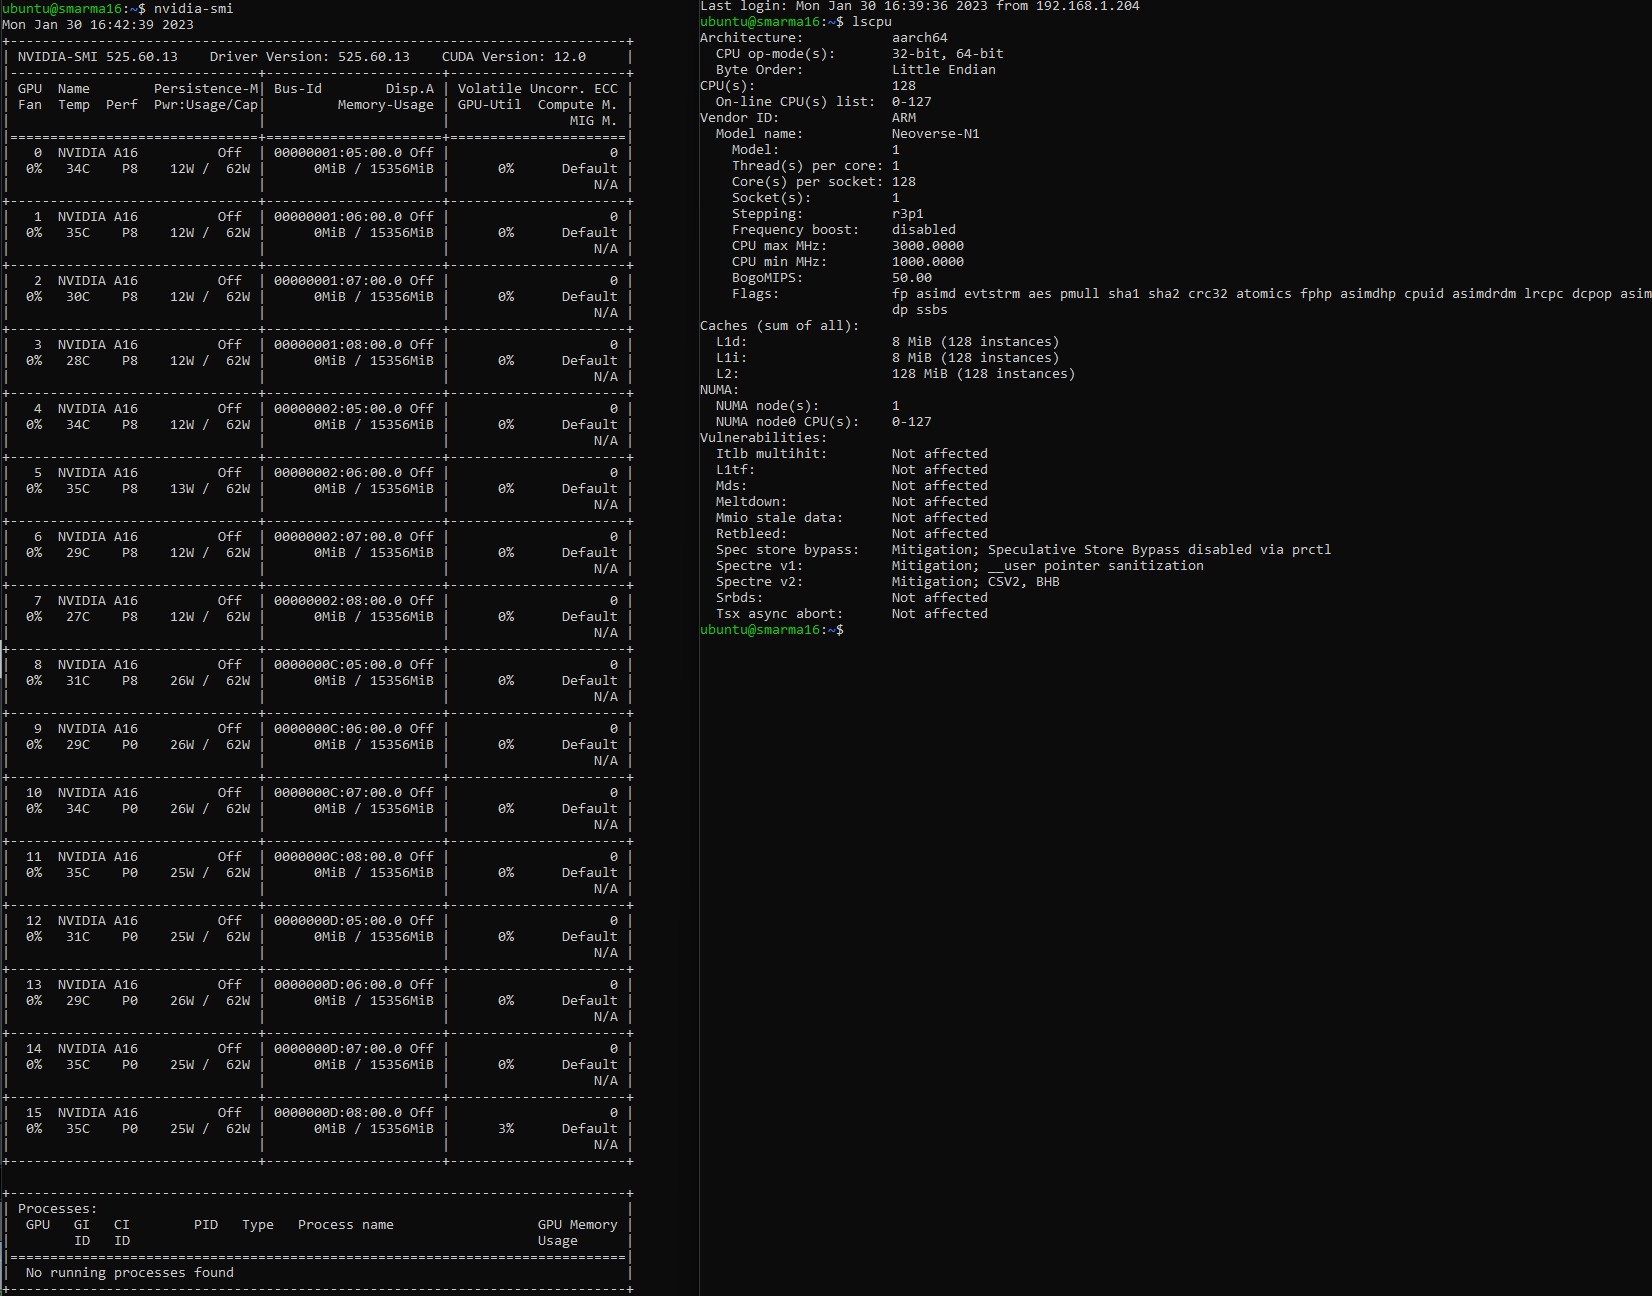The image size is (1652, 1296).
Task: Click the 'Memory-Usage' column header
Action: pos(386,104)
